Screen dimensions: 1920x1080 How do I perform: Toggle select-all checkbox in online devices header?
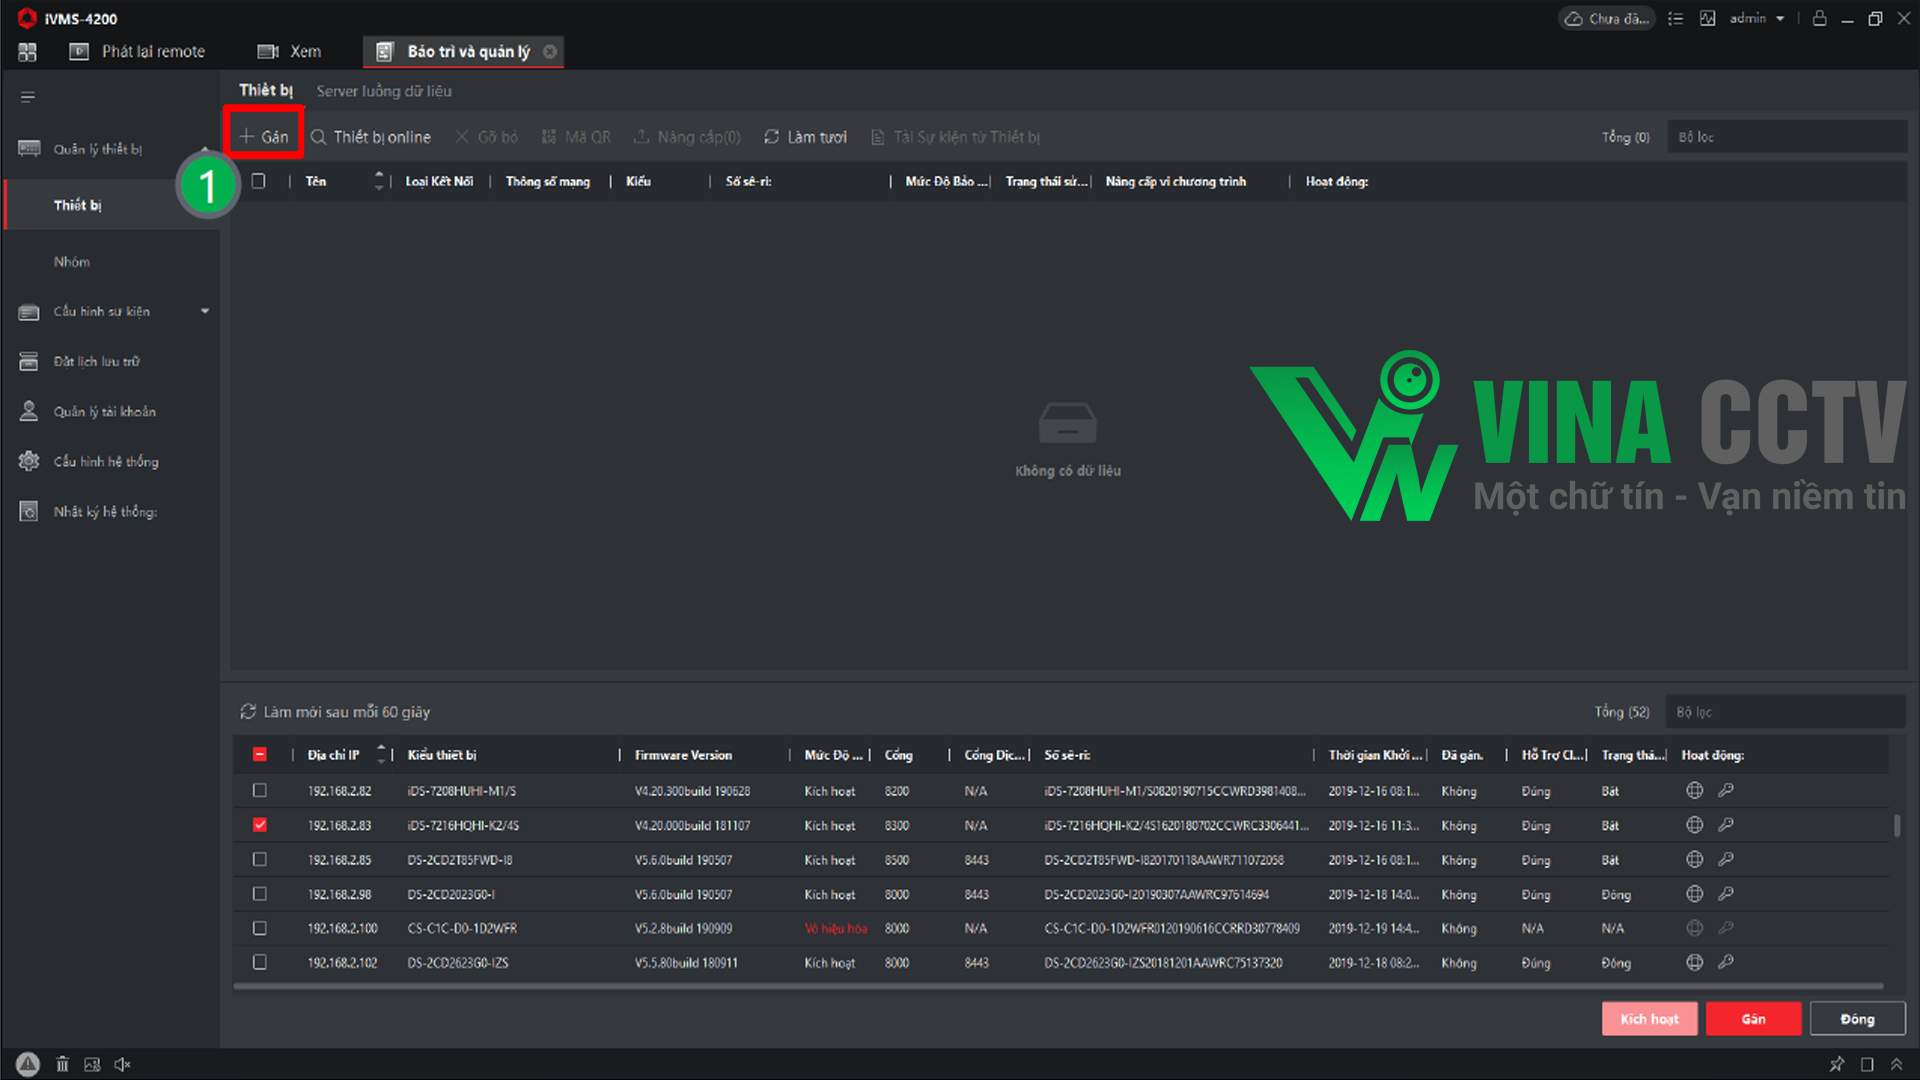(x=259, y=755)
